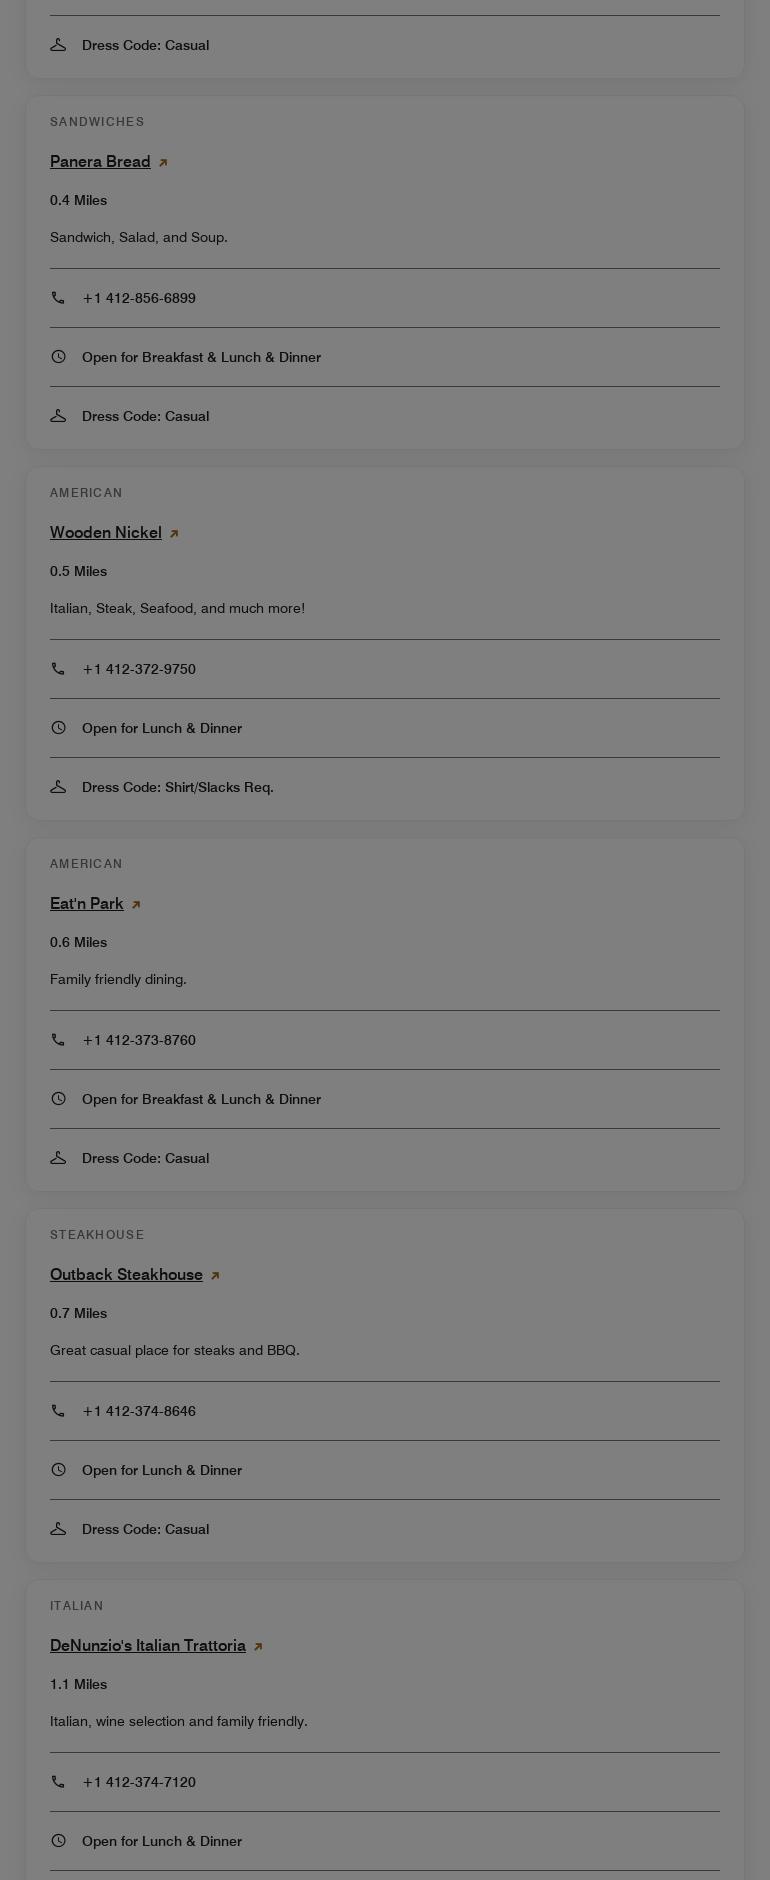The height and width of the screenshot is (1880, 770).
Task: Click the external link arrow next to Eat'n Park
Action: [136, 903]
